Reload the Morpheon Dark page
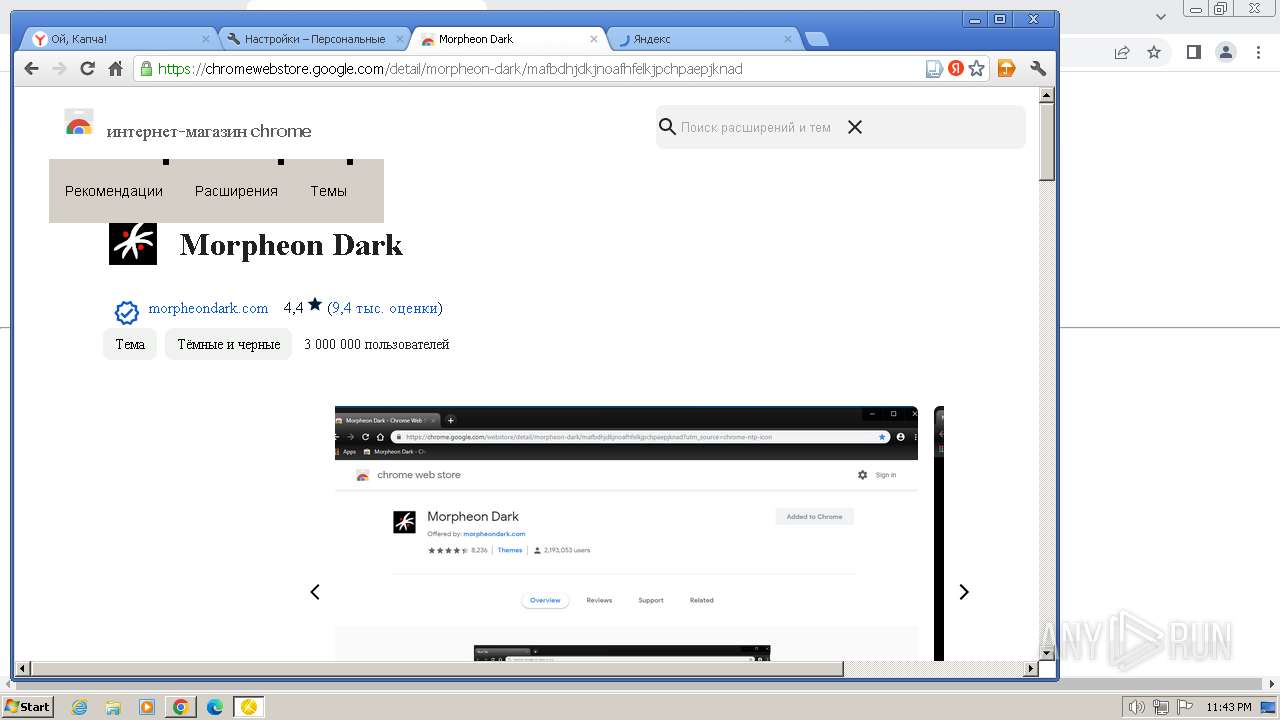This screenshot has height=720, width=1280. point(87,69)
